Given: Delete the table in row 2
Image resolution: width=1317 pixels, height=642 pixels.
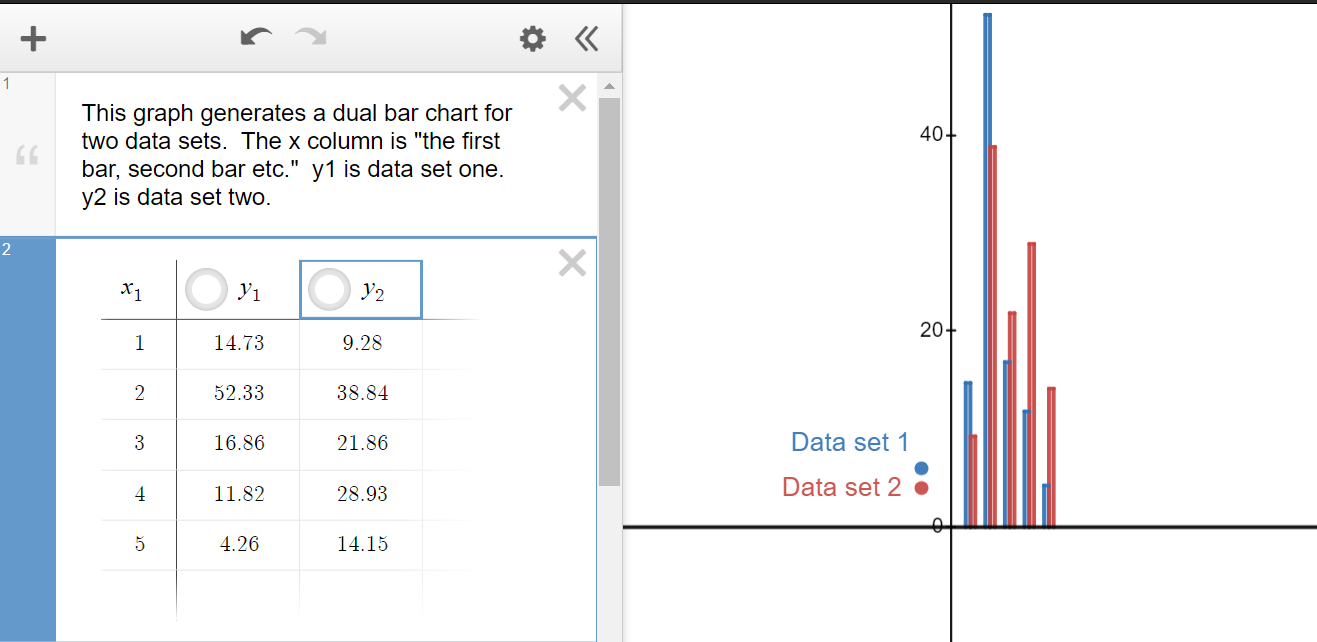Looking at the screenshot, I should 572,263.
